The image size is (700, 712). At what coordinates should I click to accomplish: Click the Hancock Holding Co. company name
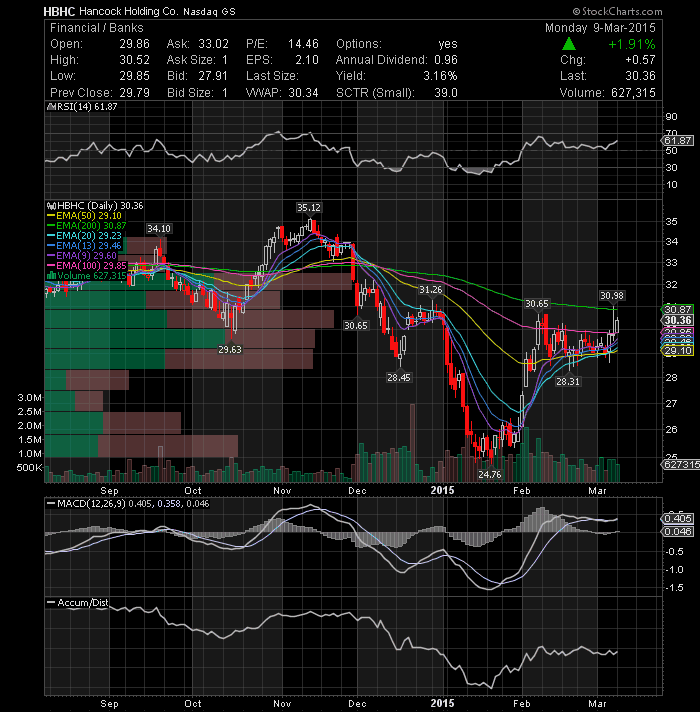tap(129, 11)
